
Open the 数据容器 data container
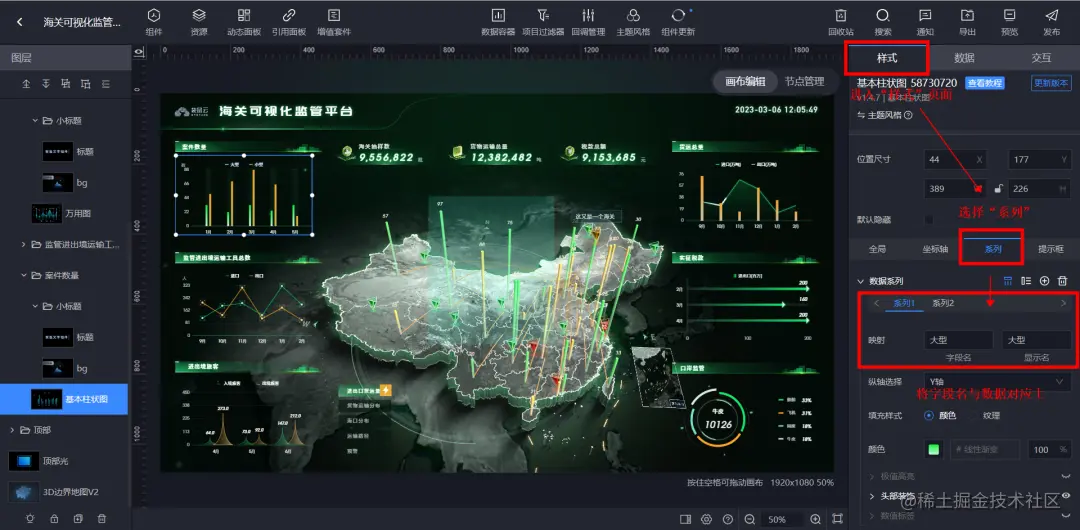498,22
